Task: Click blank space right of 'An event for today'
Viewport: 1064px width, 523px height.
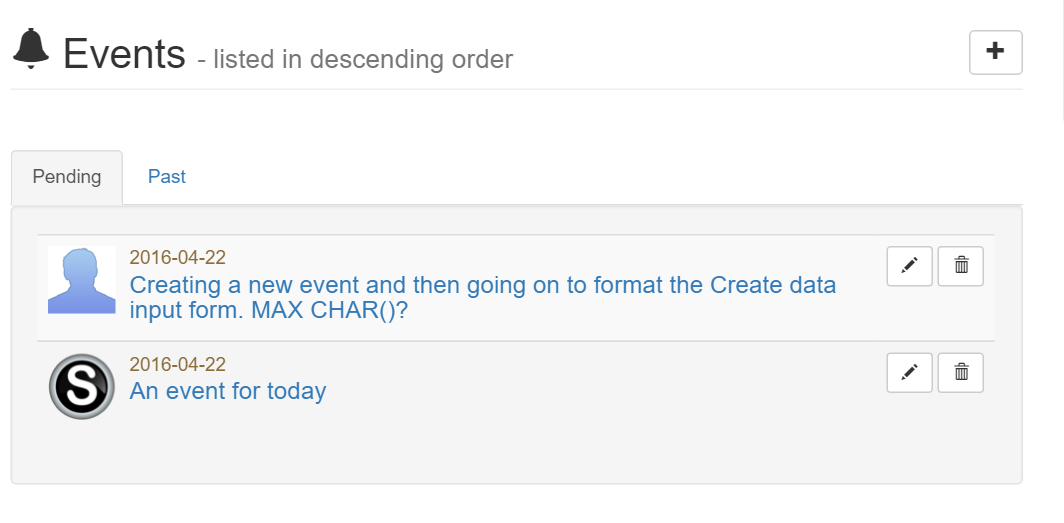Action: (x=604, y=391)
